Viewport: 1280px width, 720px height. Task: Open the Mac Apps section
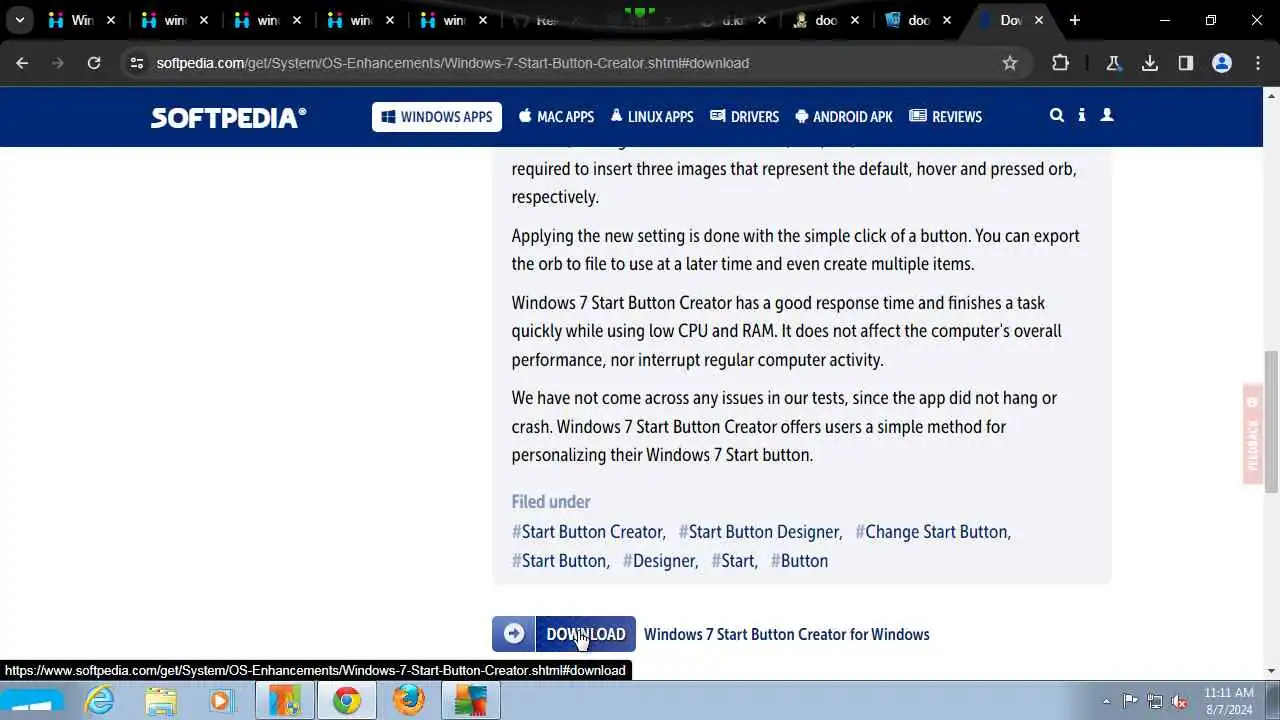click(x=556, y=117)
